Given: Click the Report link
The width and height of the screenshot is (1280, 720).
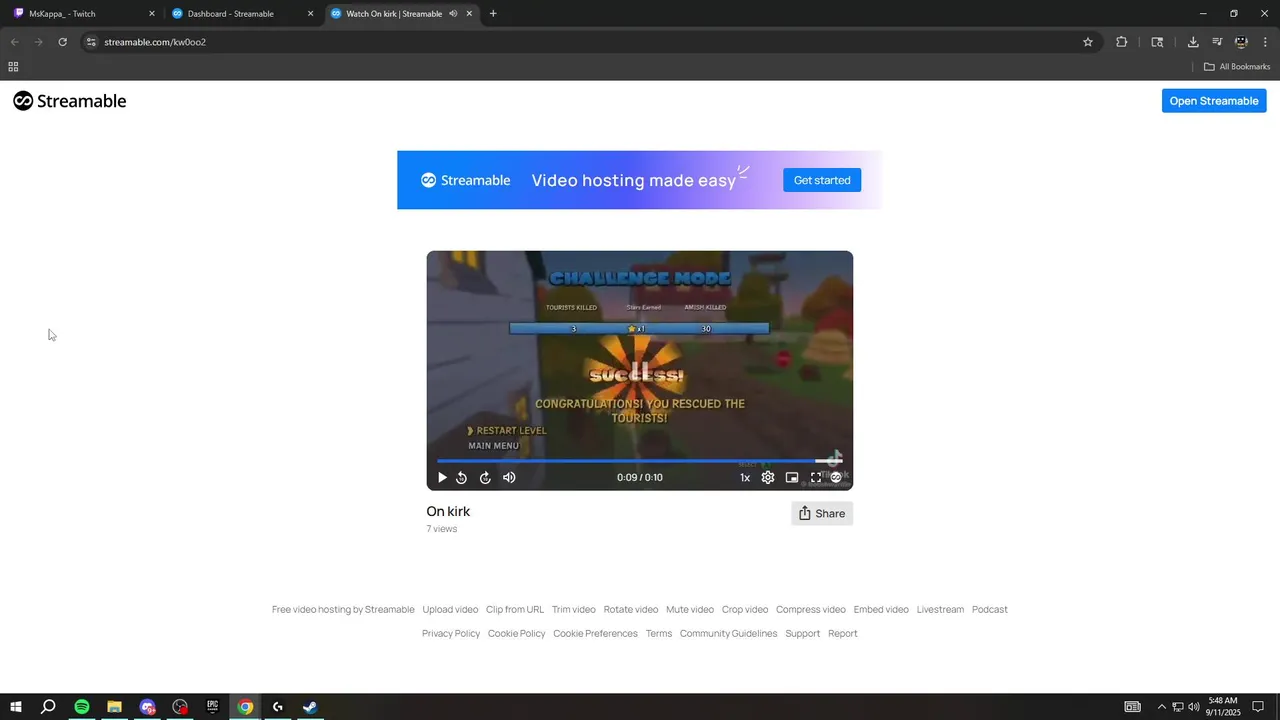Looking at the screenshot, I should (x=843, y=633).
